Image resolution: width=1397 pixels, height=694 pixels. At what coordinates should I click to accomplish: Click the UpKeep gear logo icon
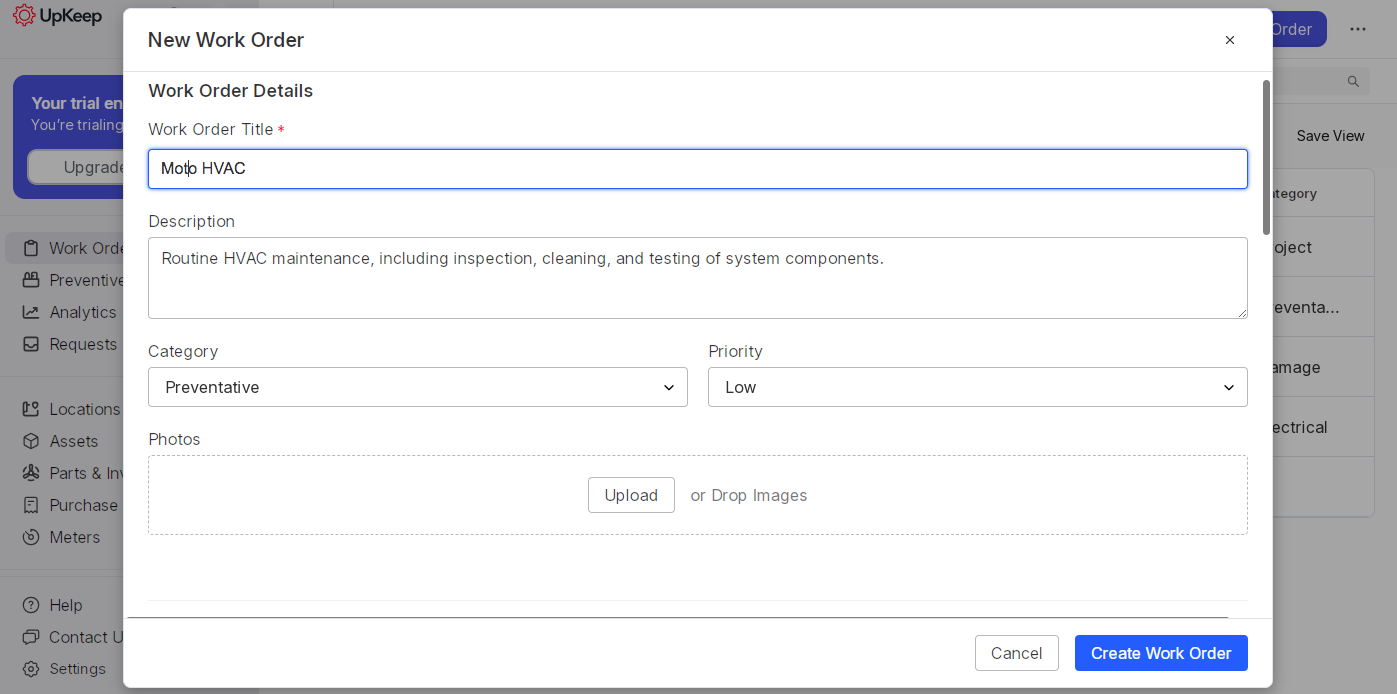tap(24, 16)
